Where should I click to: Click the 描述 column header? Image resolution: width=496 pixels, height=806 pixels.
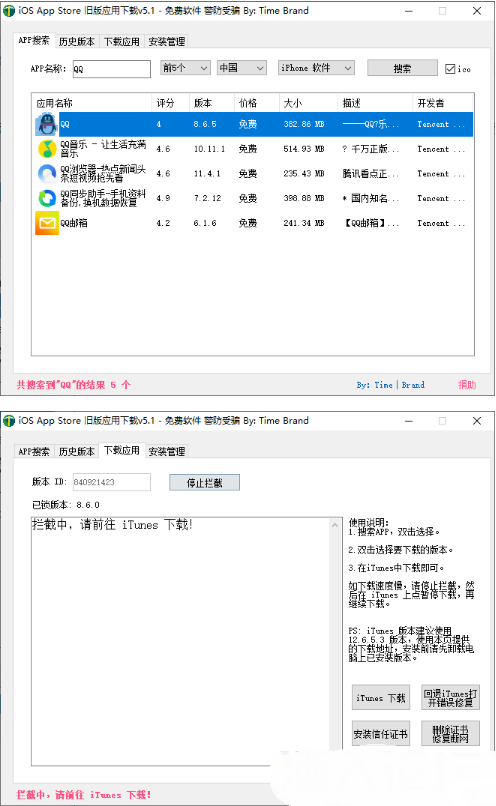pyautogui.click(x=375, y=103)
